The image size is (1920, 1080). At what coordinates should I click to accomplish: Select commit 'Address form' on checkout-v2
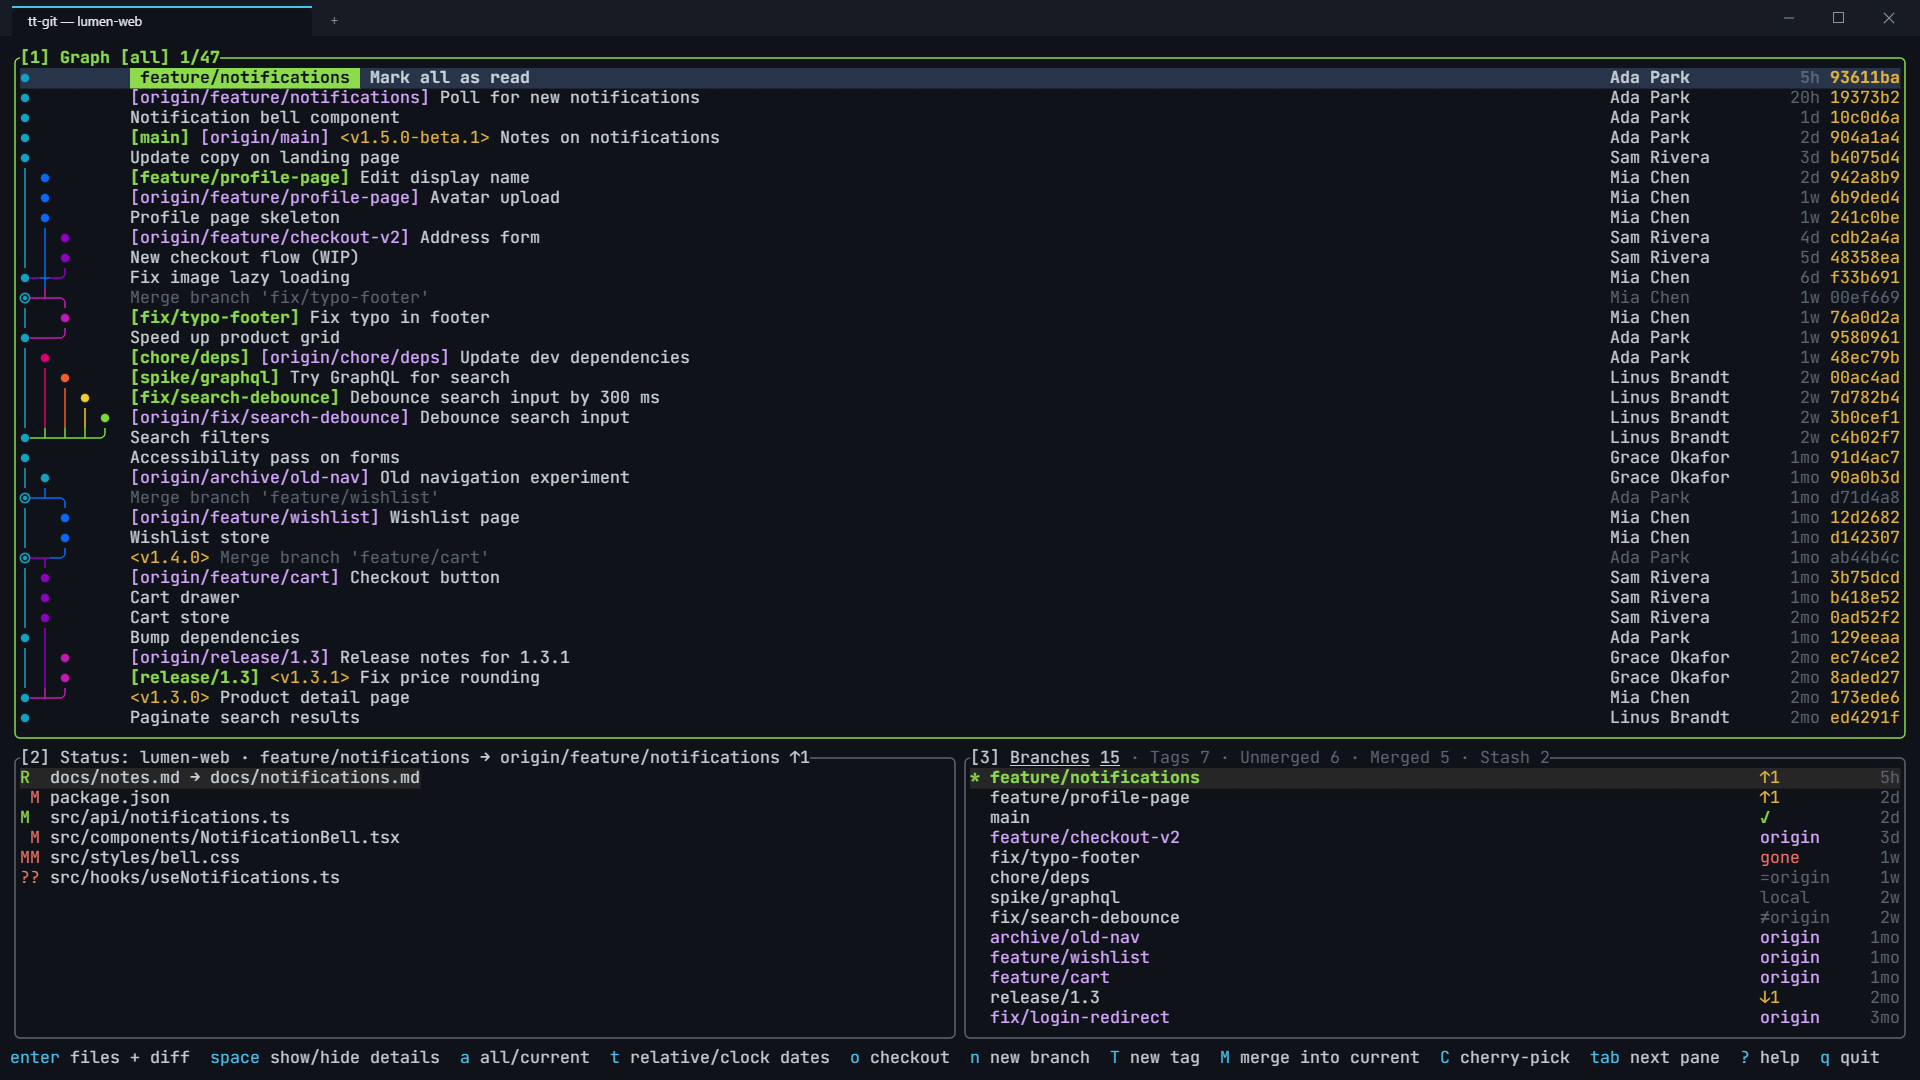point(960,237)
